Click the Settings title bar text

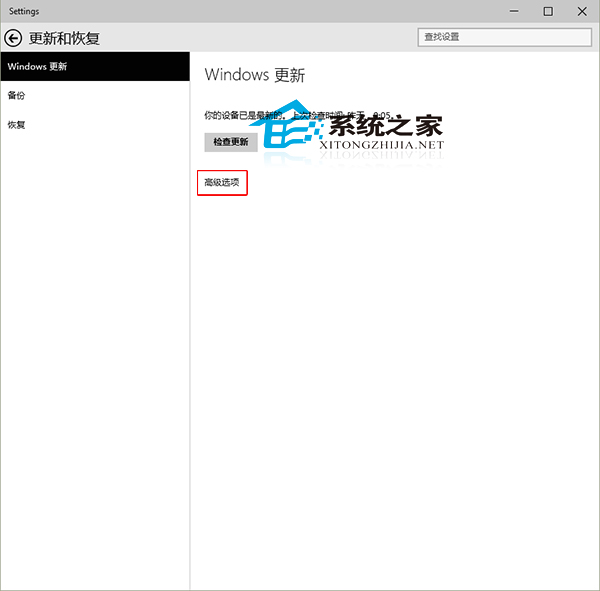pos(24,11)
